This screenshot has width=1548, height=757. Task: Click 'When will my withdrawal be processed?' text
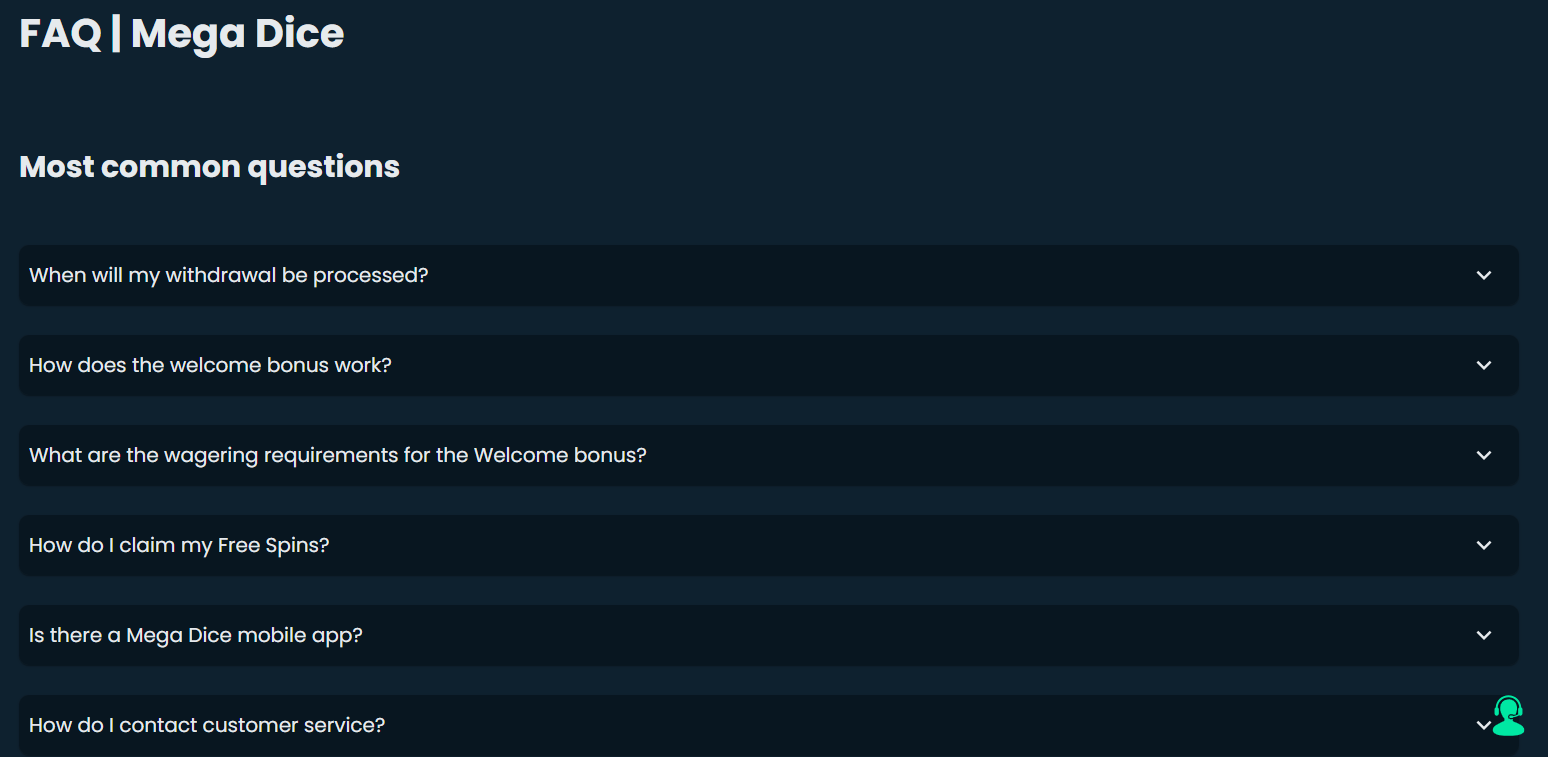click(x=228, y=275)
